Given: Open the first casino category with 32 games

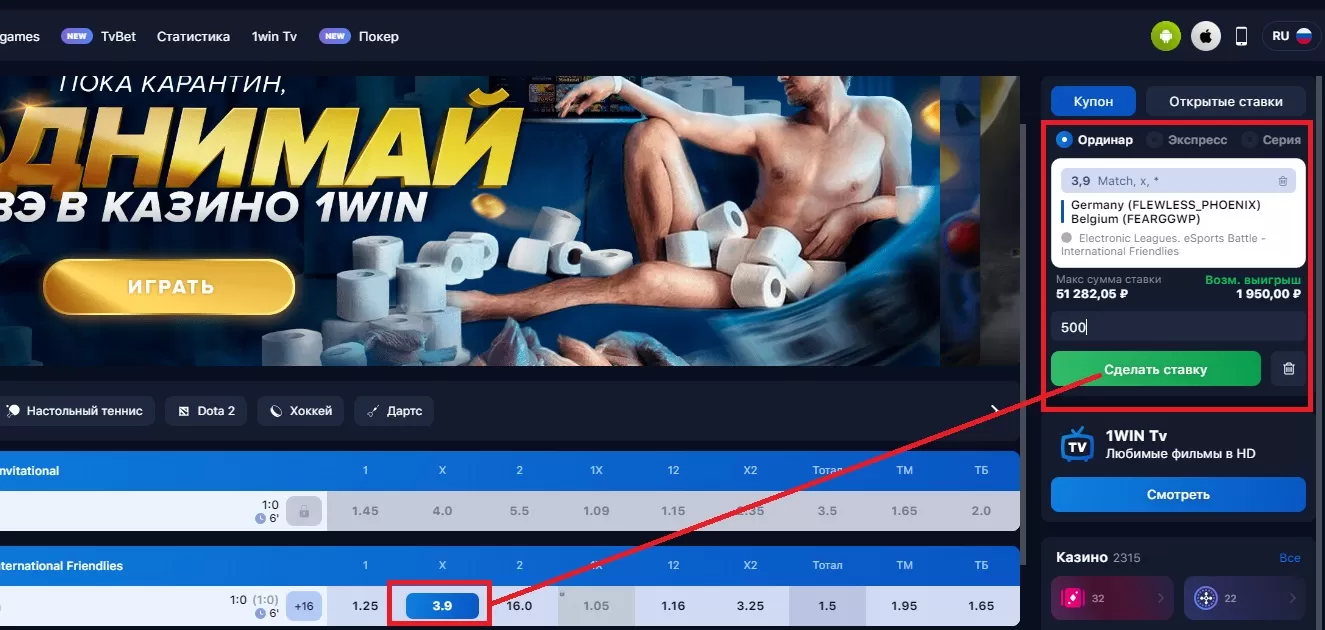Looking at the screenshot, I should pos(1112,598).
